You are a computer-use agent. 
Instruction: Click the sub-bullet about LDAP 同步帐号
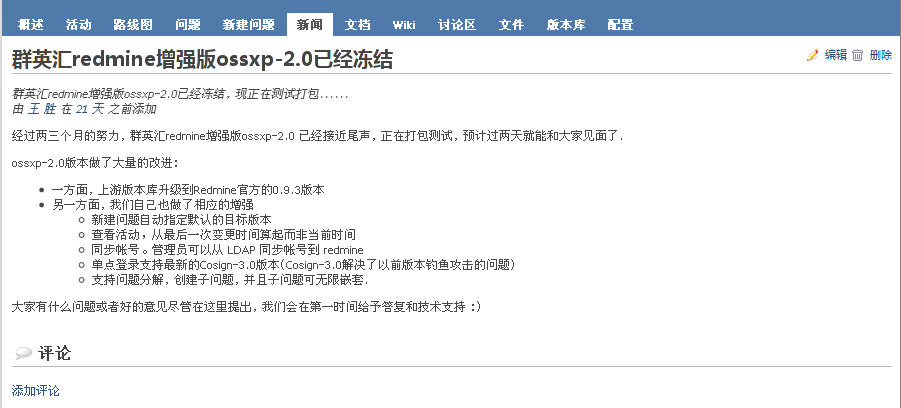coord(228,249)
